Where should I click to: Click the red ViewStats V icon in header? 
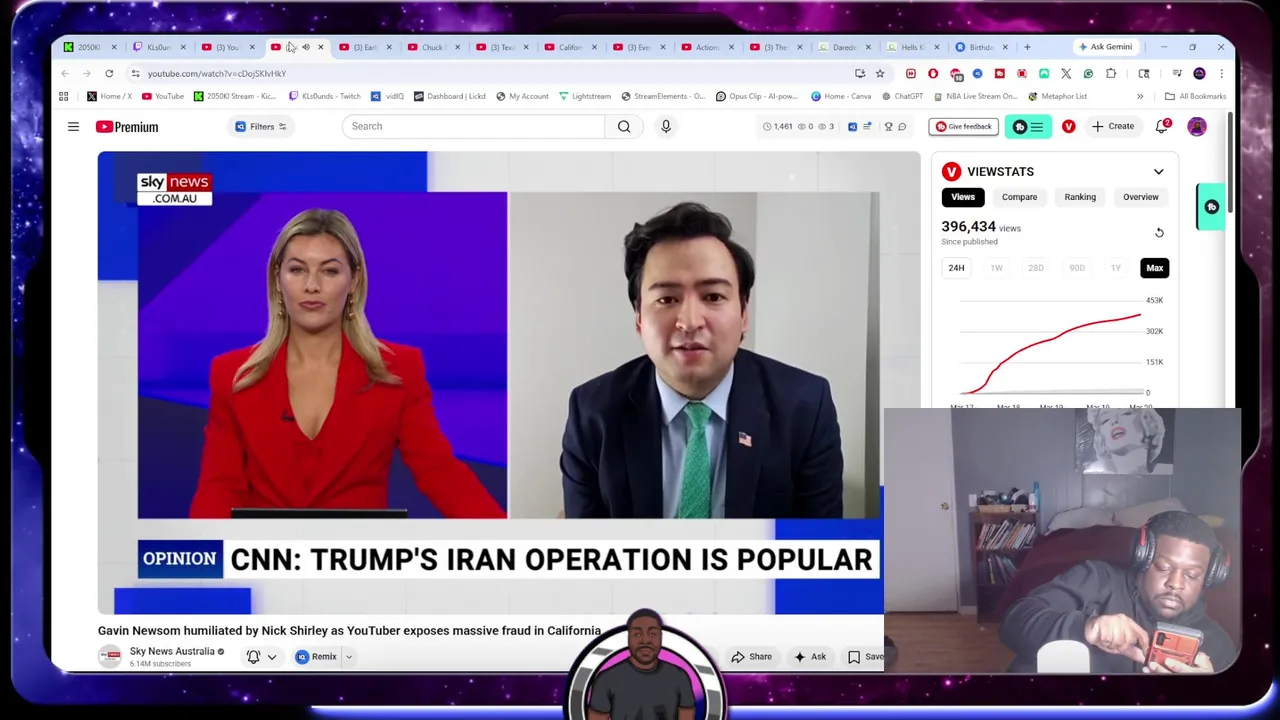[x=1068, y=126]
